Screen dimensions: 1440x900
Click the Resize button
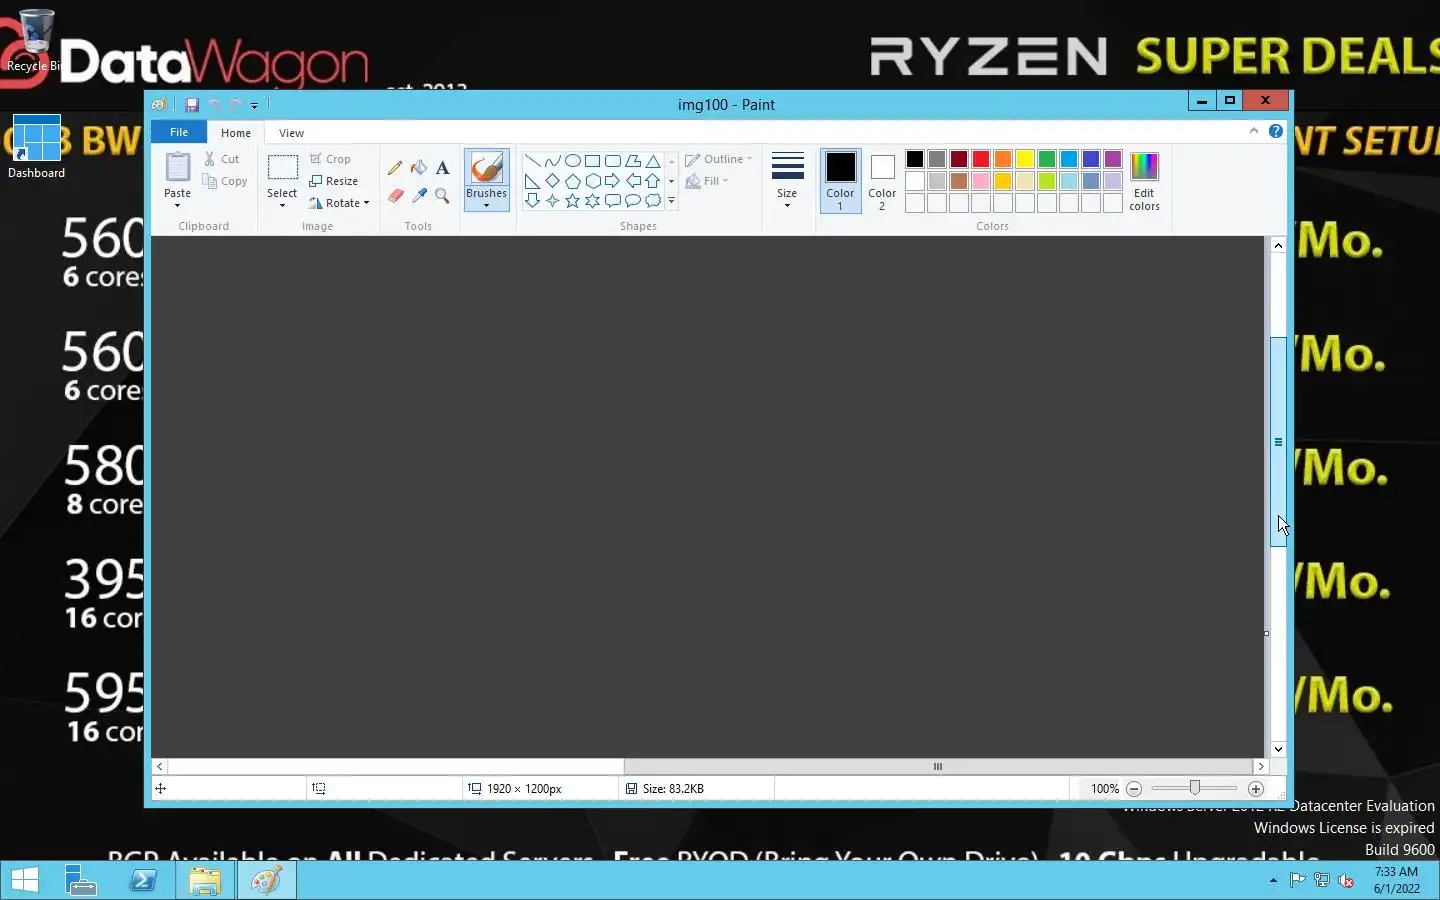[334, 181]
